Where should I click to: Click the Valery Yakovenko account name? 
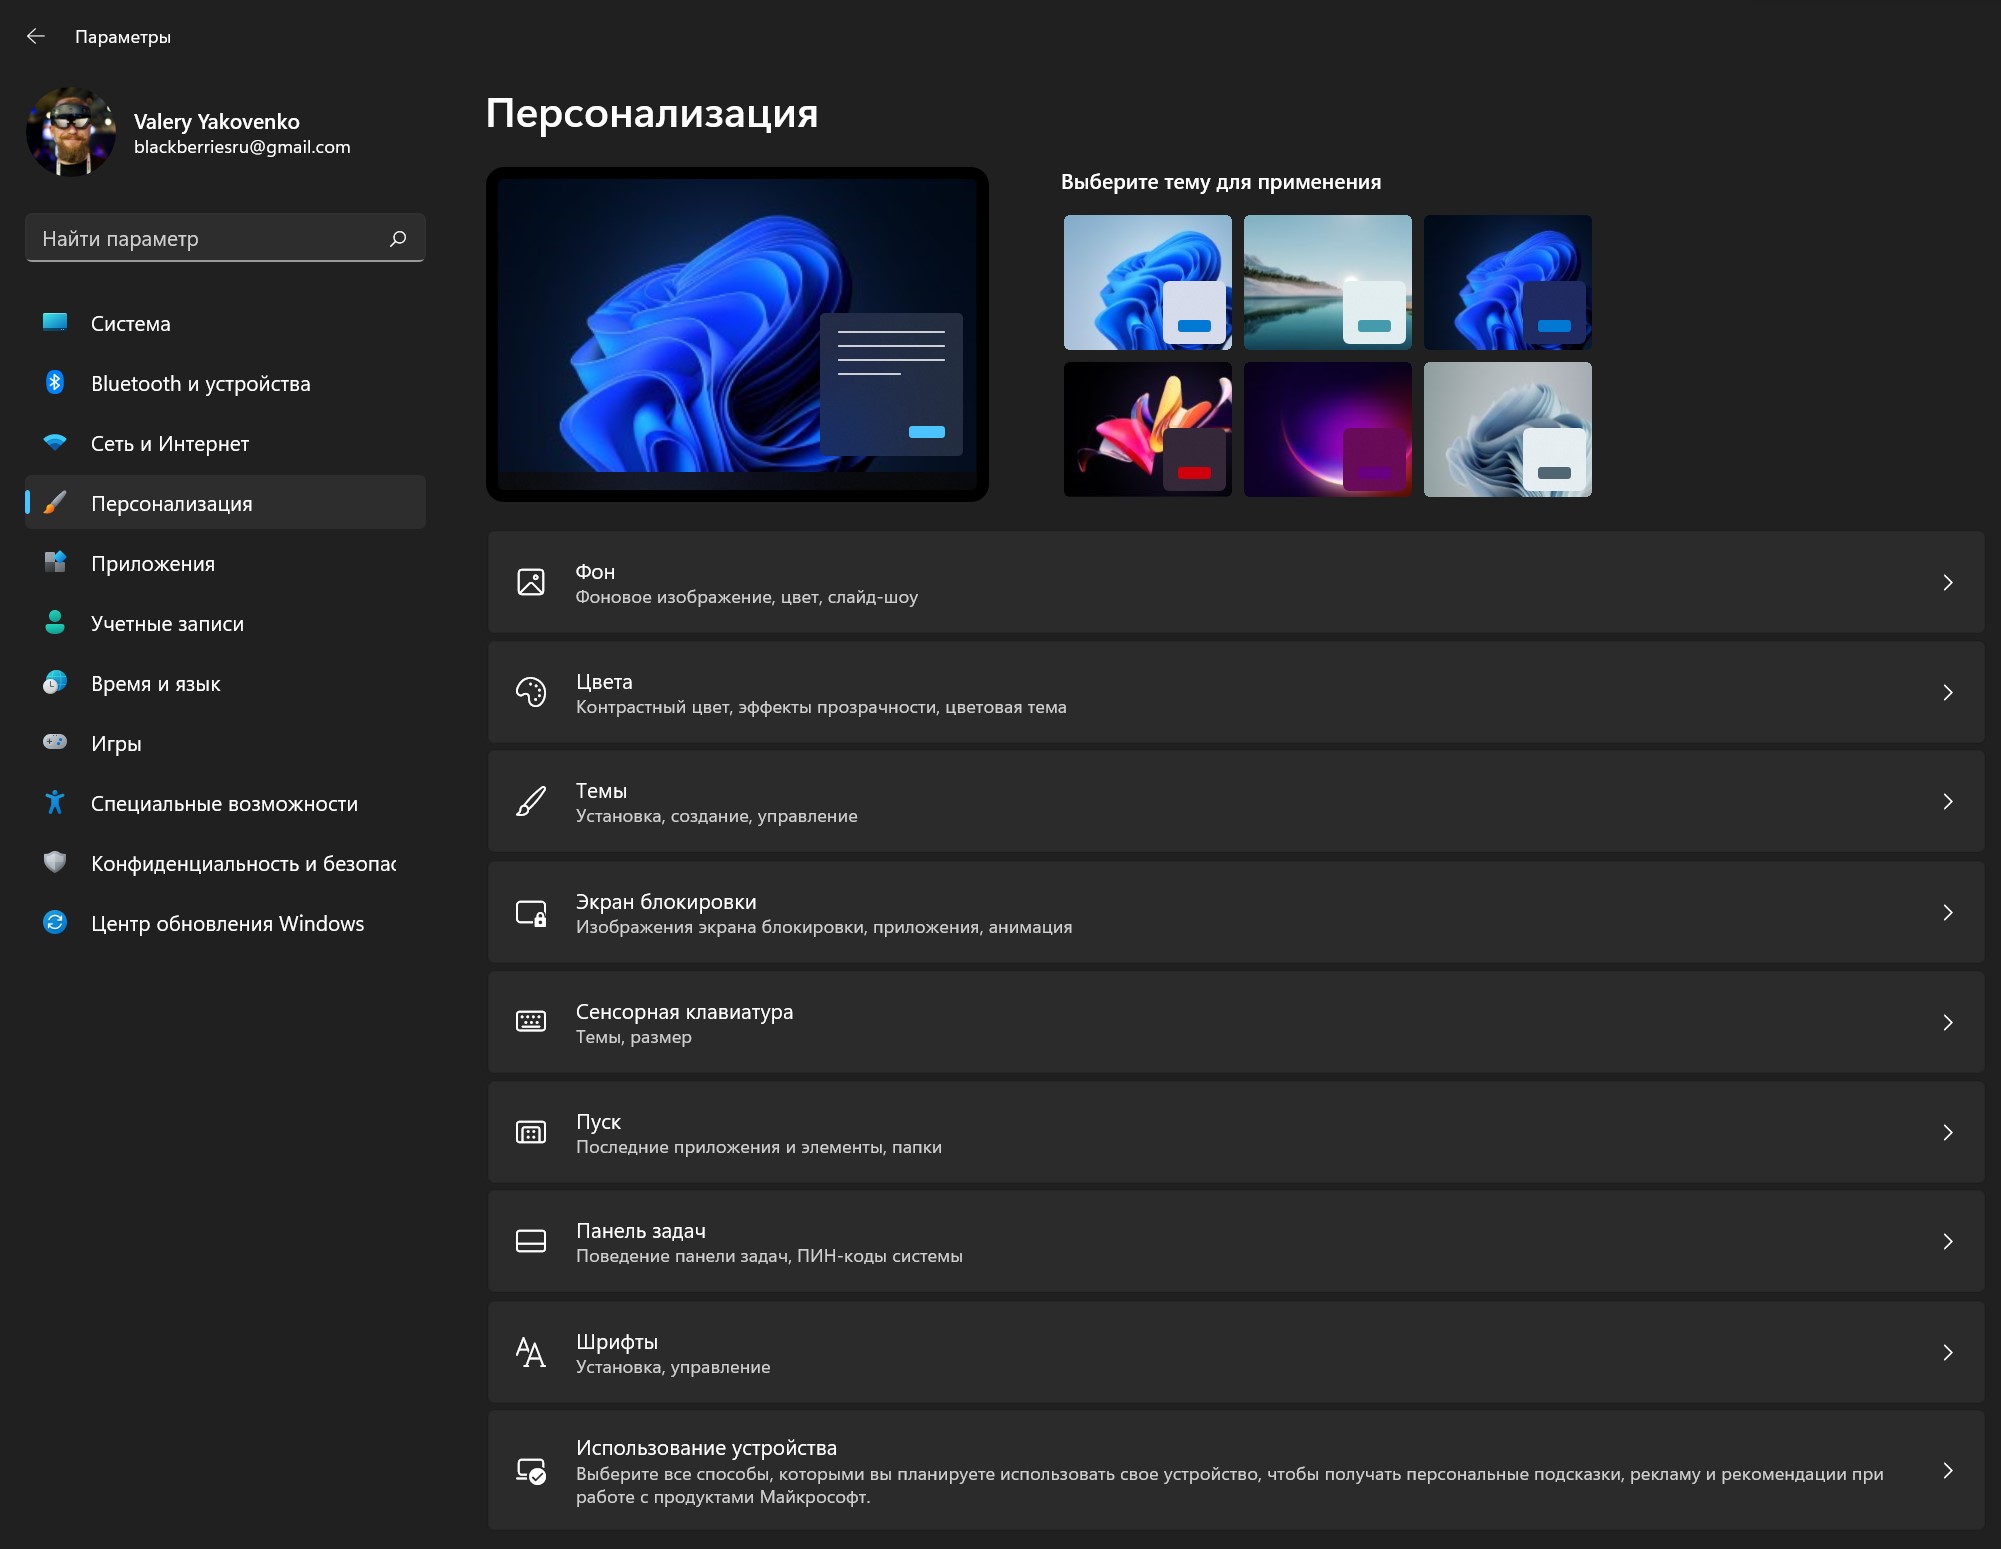pyautogui.click(x=217, y=121)
